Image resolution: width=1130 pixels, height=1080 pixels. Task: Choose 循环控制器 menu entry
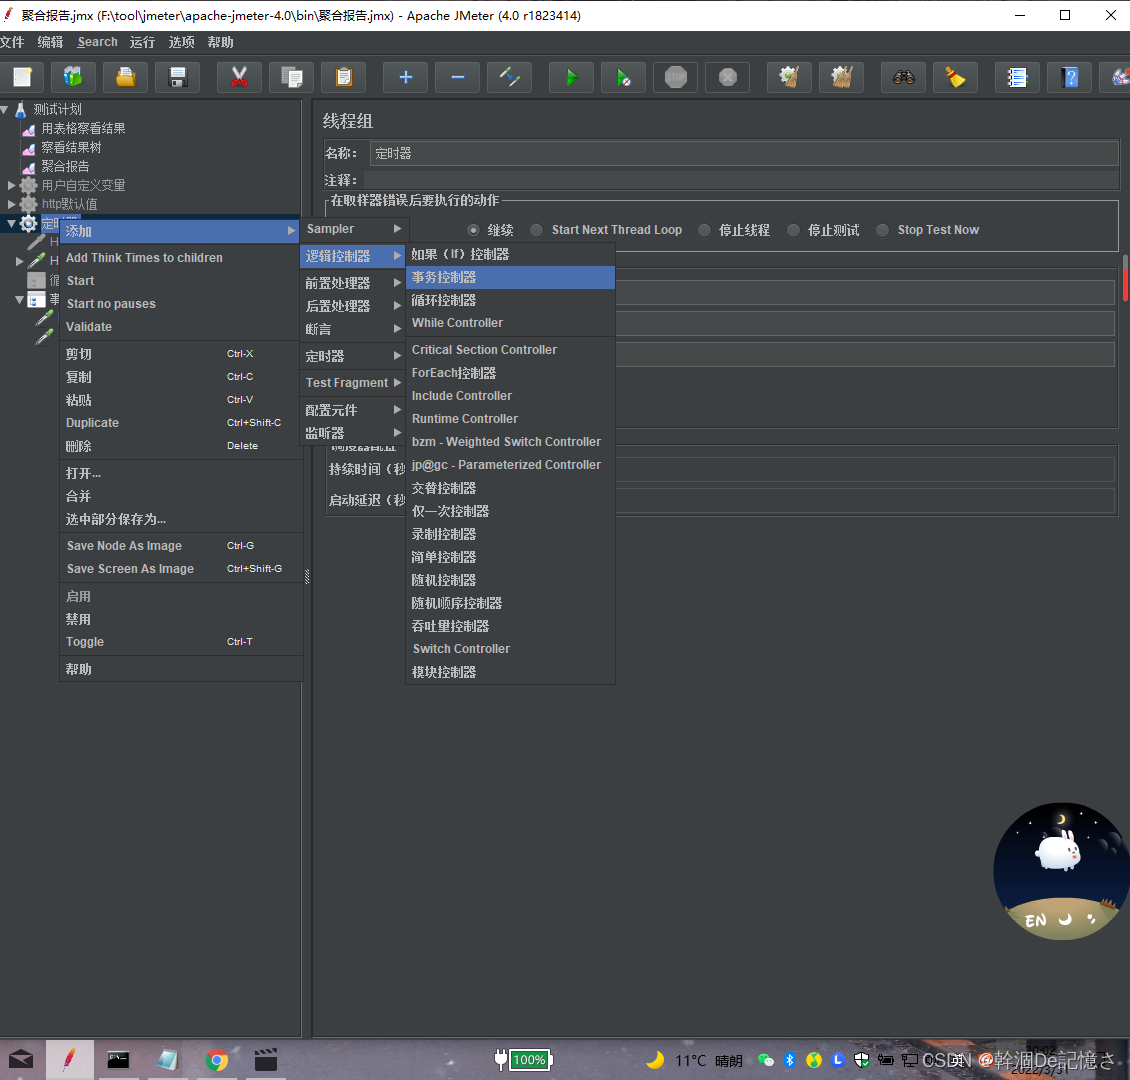point(510,300)
